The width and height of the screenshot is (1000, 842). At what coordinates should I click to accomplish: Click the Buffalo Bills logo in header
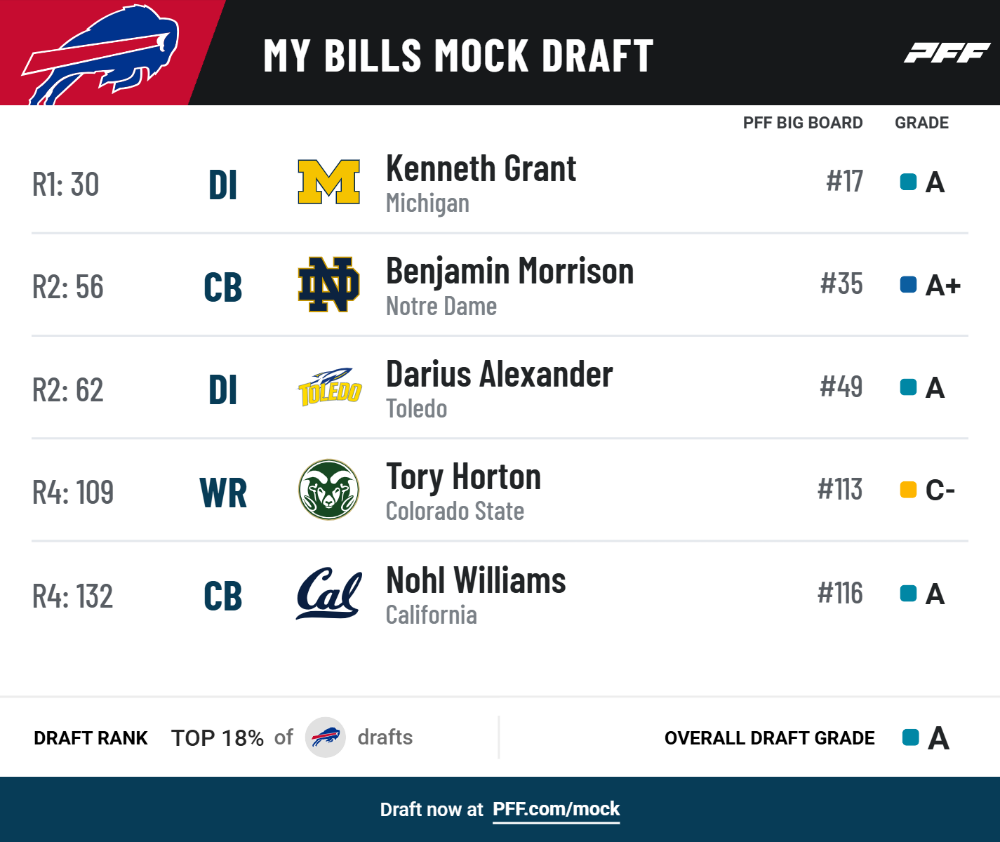pyautogui.click(x=100, y=54)
